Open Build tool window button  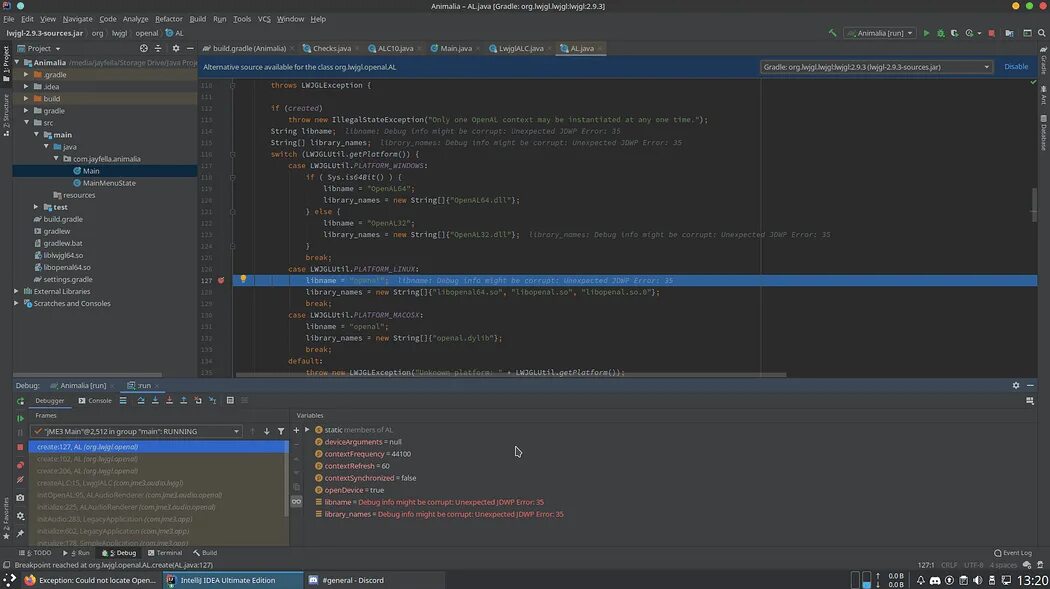[205, 553]
